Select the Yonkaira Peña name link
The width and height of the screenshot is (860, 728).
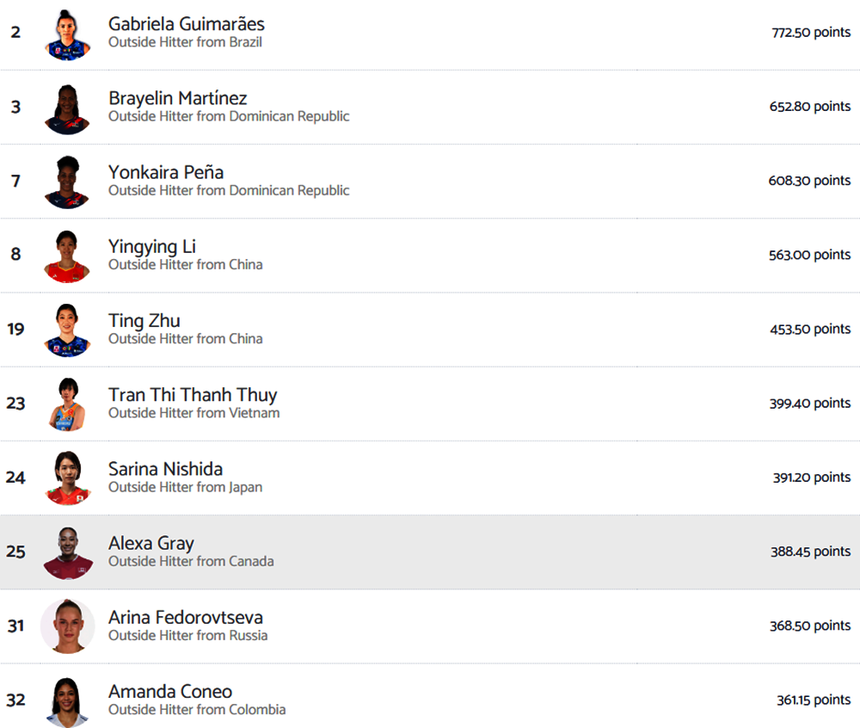click(166, 172)
